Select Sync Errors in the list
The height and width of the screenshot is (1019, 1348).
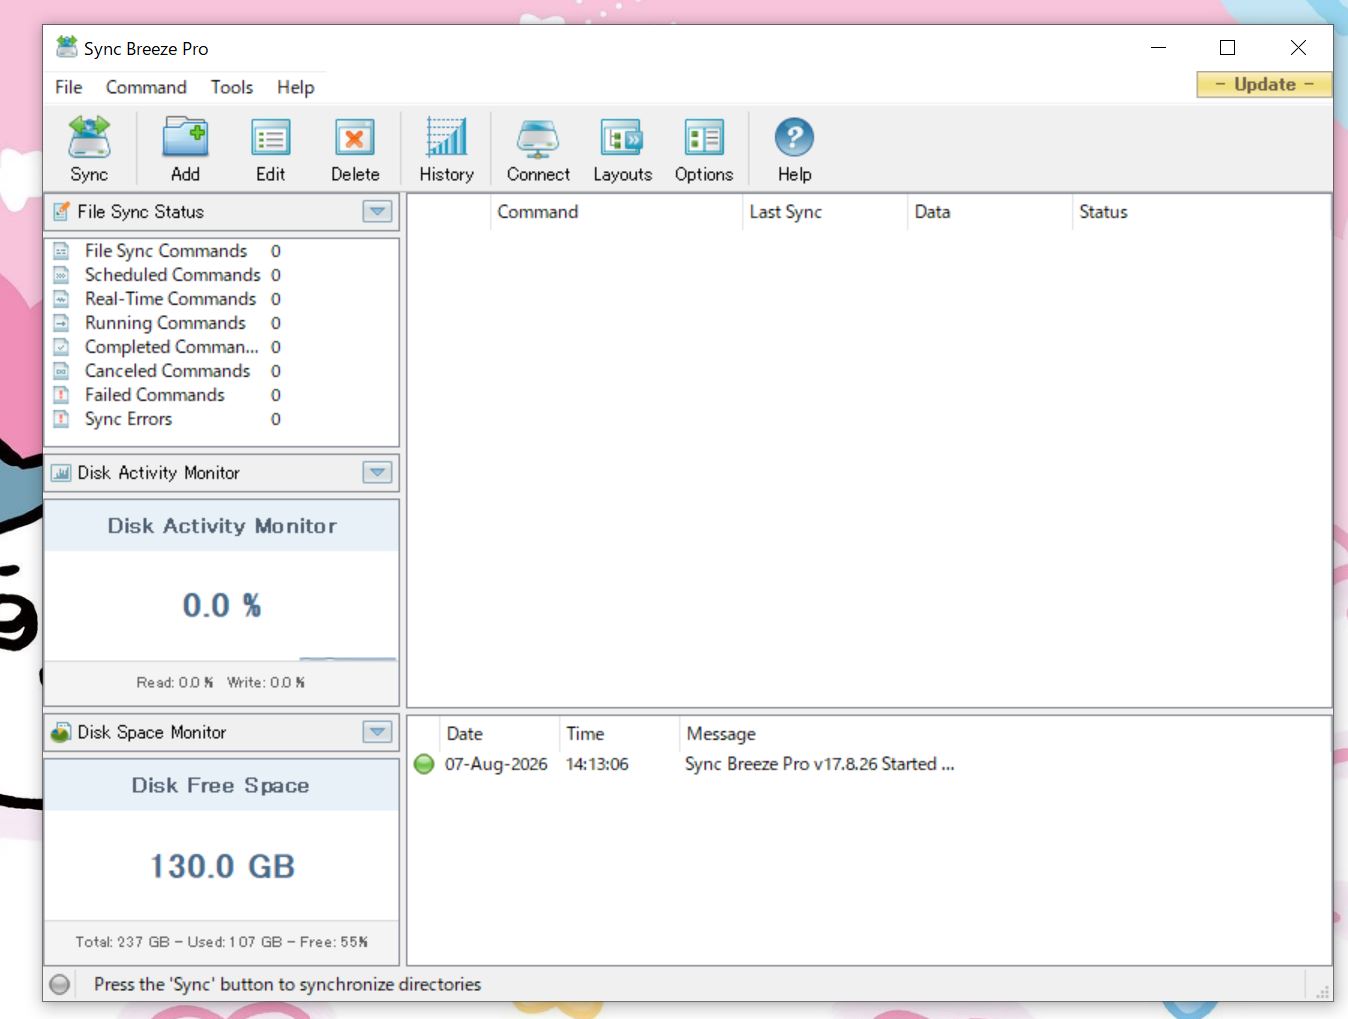coord(128,419)
